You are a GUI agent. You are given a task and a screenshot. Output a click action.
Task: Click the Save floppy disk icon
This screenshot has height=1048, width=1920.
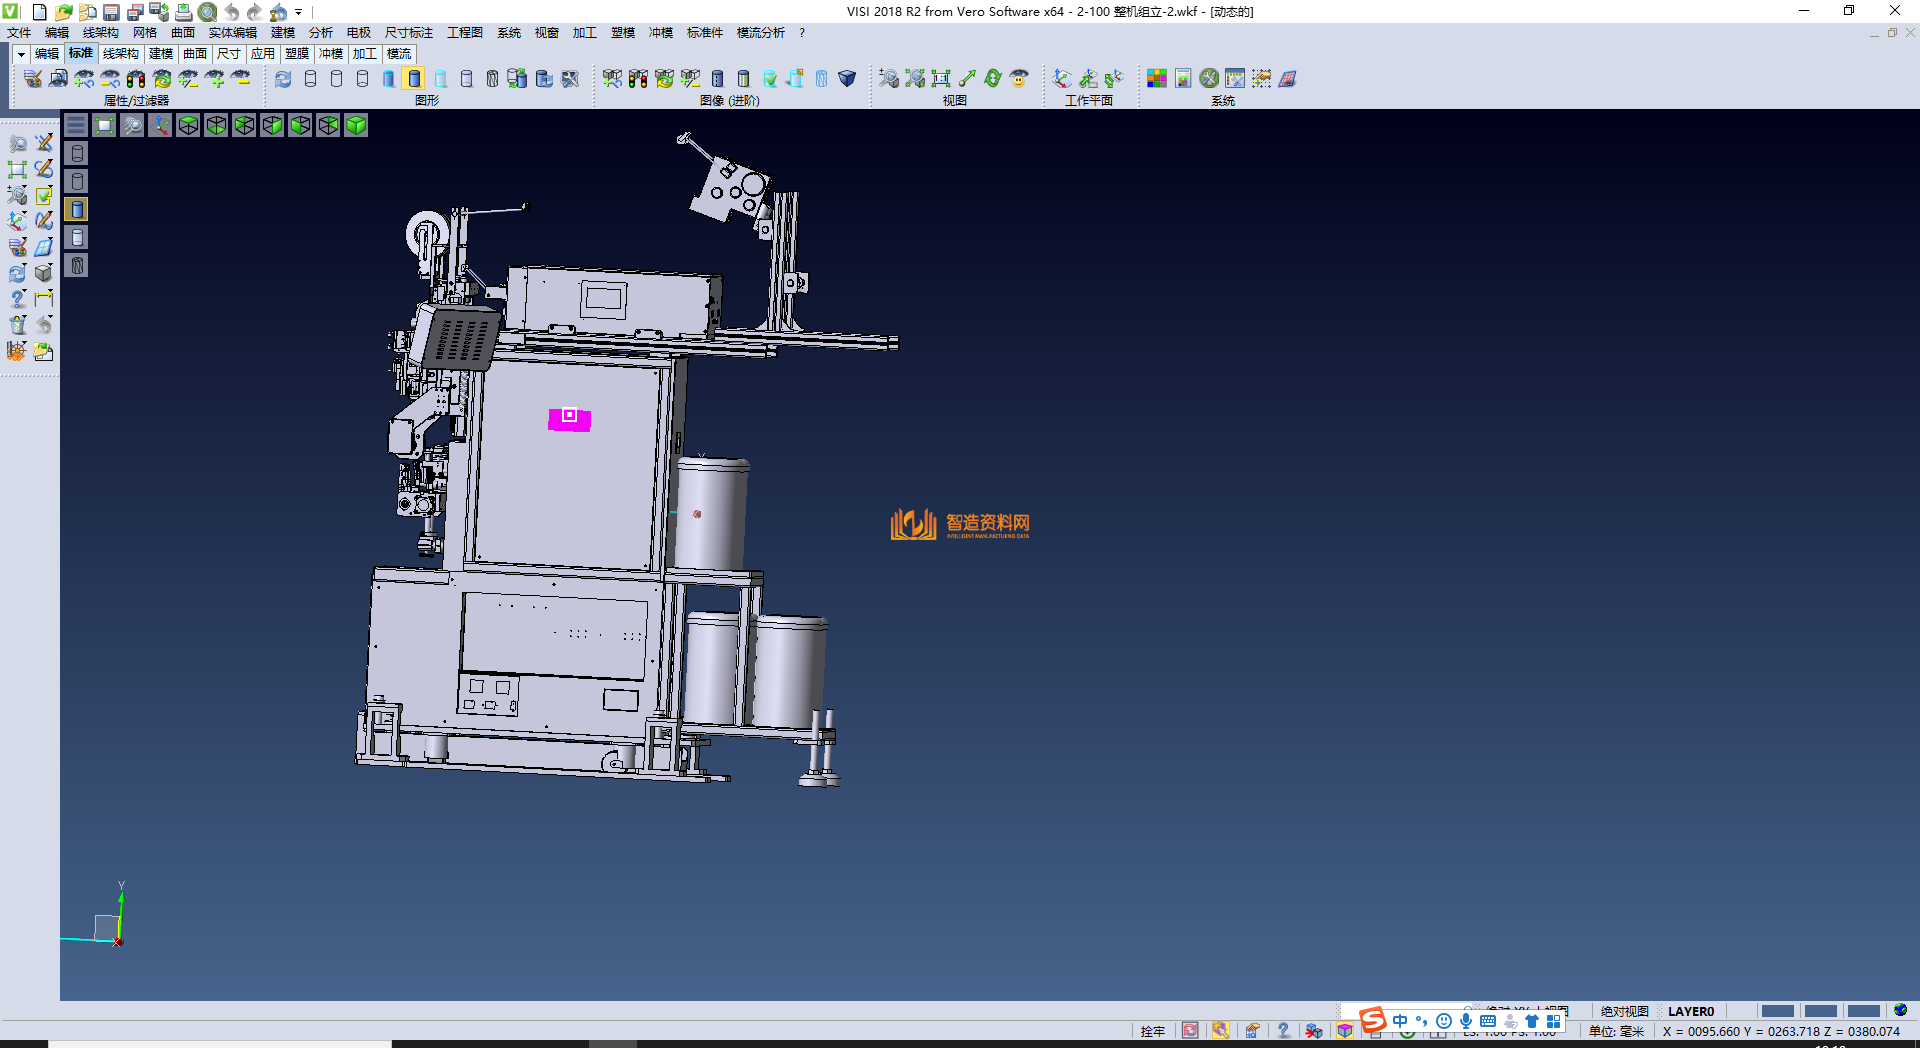tap(111, 12)
